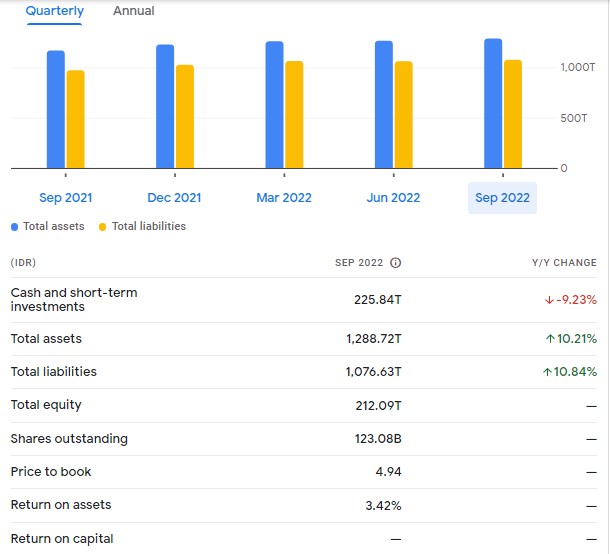This screenshot has height=554, width=610.
Task: Click the Mar 2022 yellow liabilities bar
Action: 294,114
